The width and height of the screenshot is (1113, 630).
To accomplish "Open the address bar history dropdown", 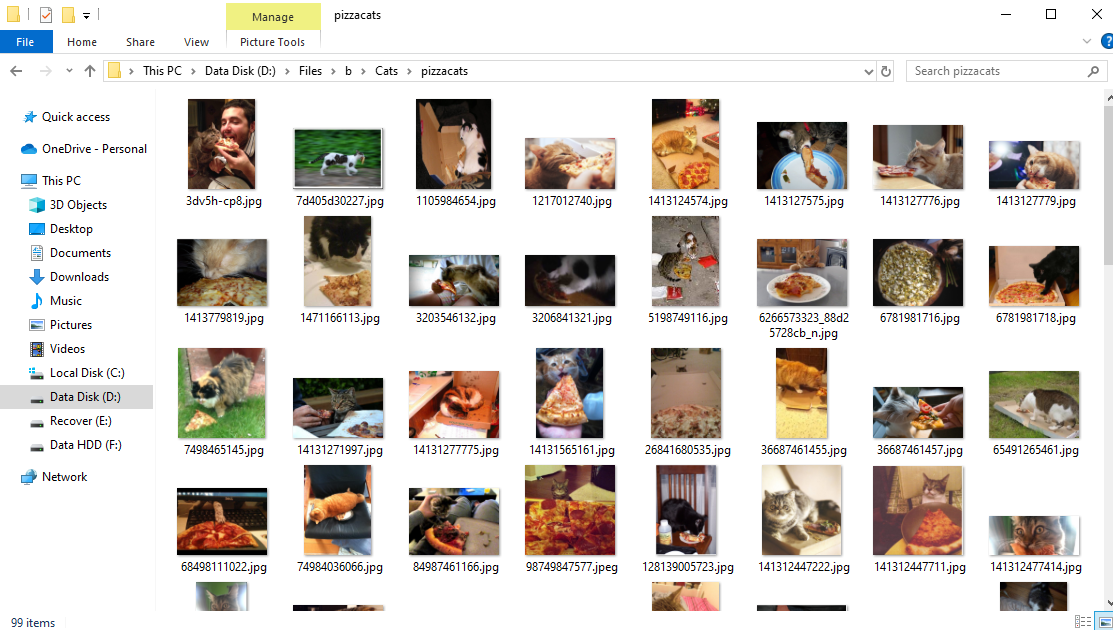I will (869, 71).
